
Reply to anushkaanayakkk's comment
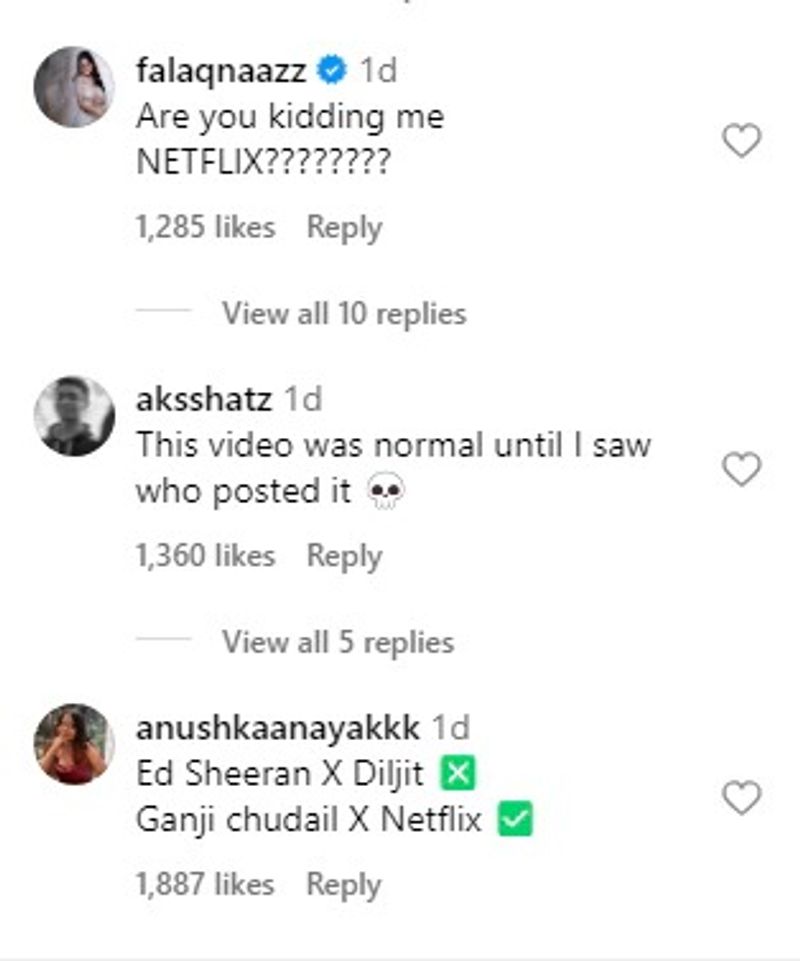point(344,884)
